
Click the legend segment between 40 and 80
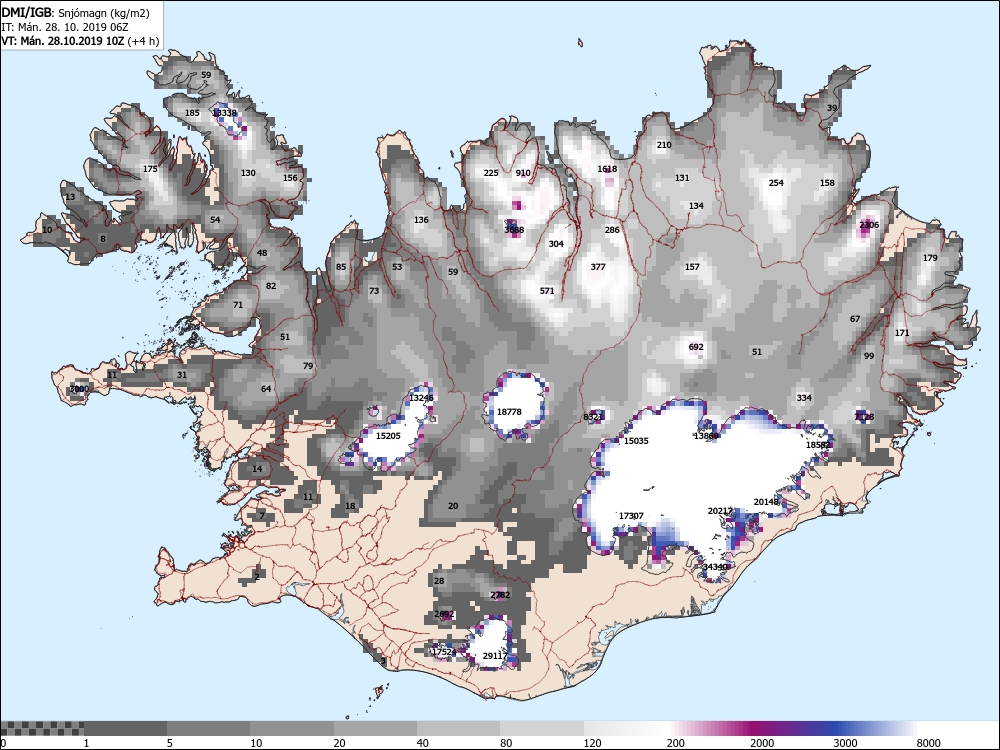pos(459,728)
